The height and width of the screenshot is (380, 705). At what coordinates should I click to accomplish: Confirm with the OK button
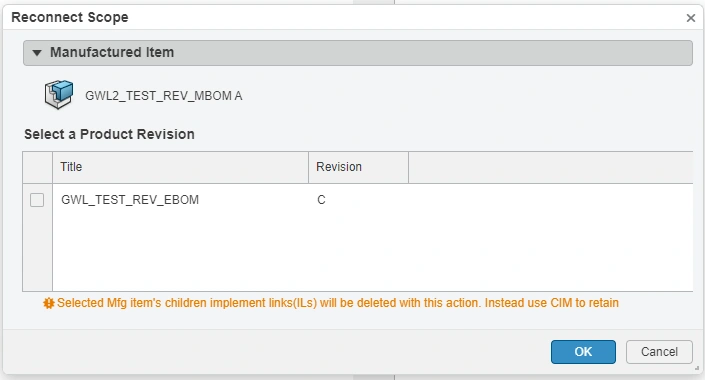[x=583, y=352]
